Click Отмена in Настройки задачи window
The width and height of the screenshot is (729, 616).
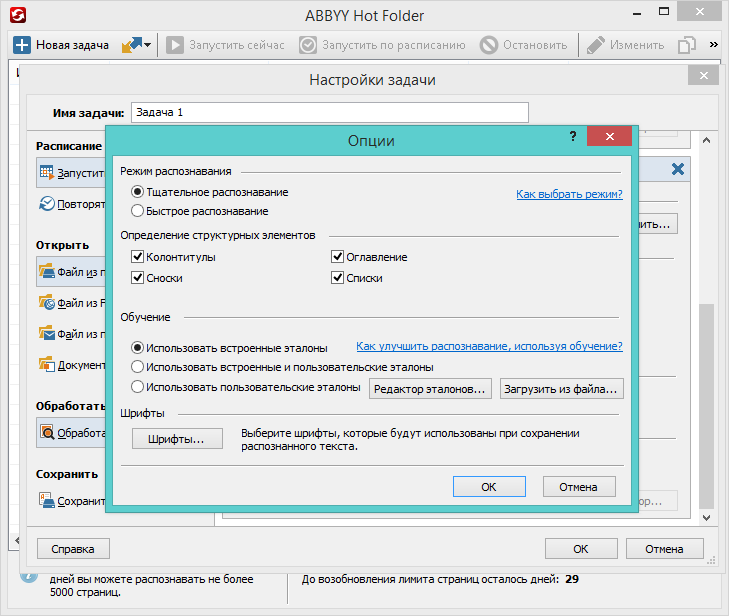click(665, 549)
